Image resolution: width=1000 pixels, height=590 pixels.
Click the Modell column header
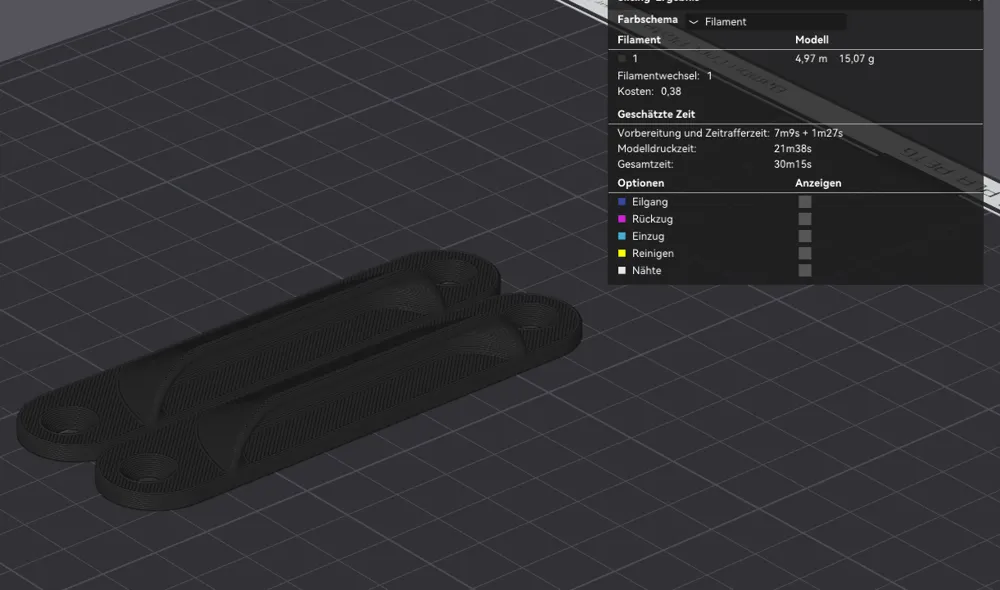pos(812,40)
